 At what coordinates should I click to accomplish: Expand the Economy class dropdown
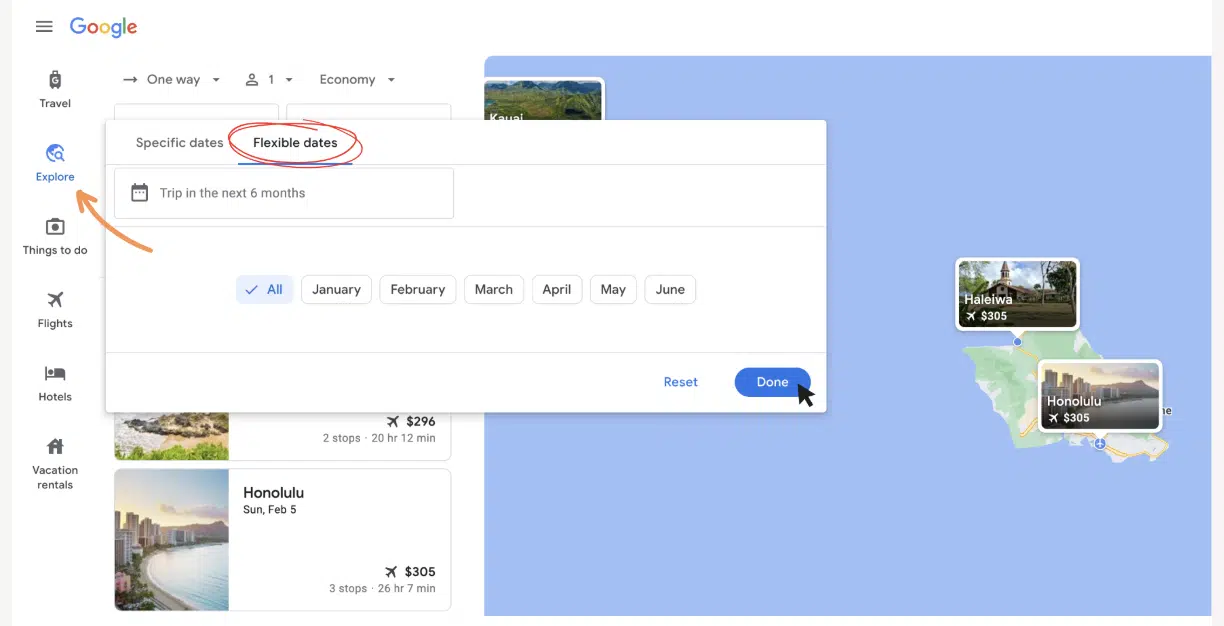357,80
